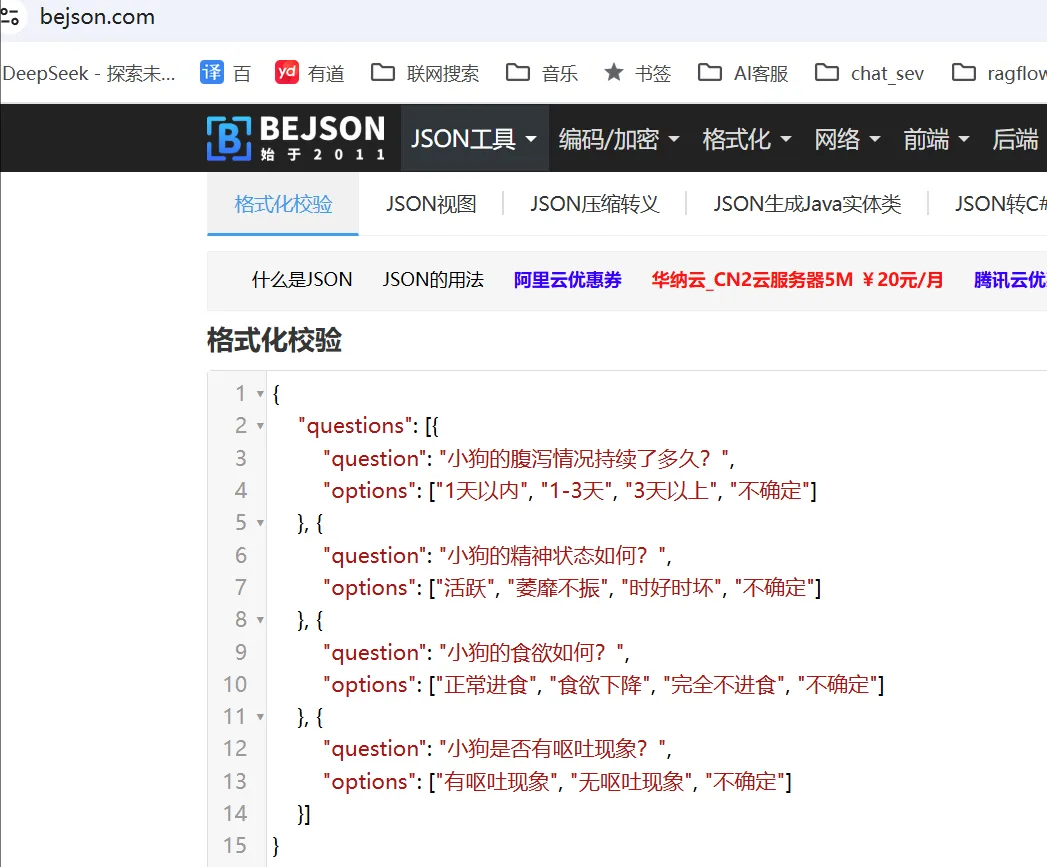The image size is (1047, 867).
Task: Click the bejson.com address bar
Action: point(97,17)
